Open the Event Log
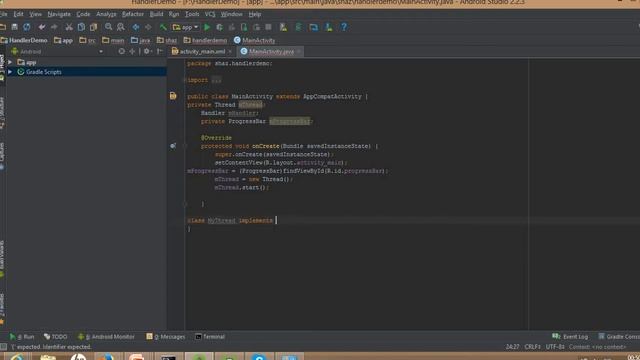The width and height of the screenshot is (640, 360). coord(570,337)
